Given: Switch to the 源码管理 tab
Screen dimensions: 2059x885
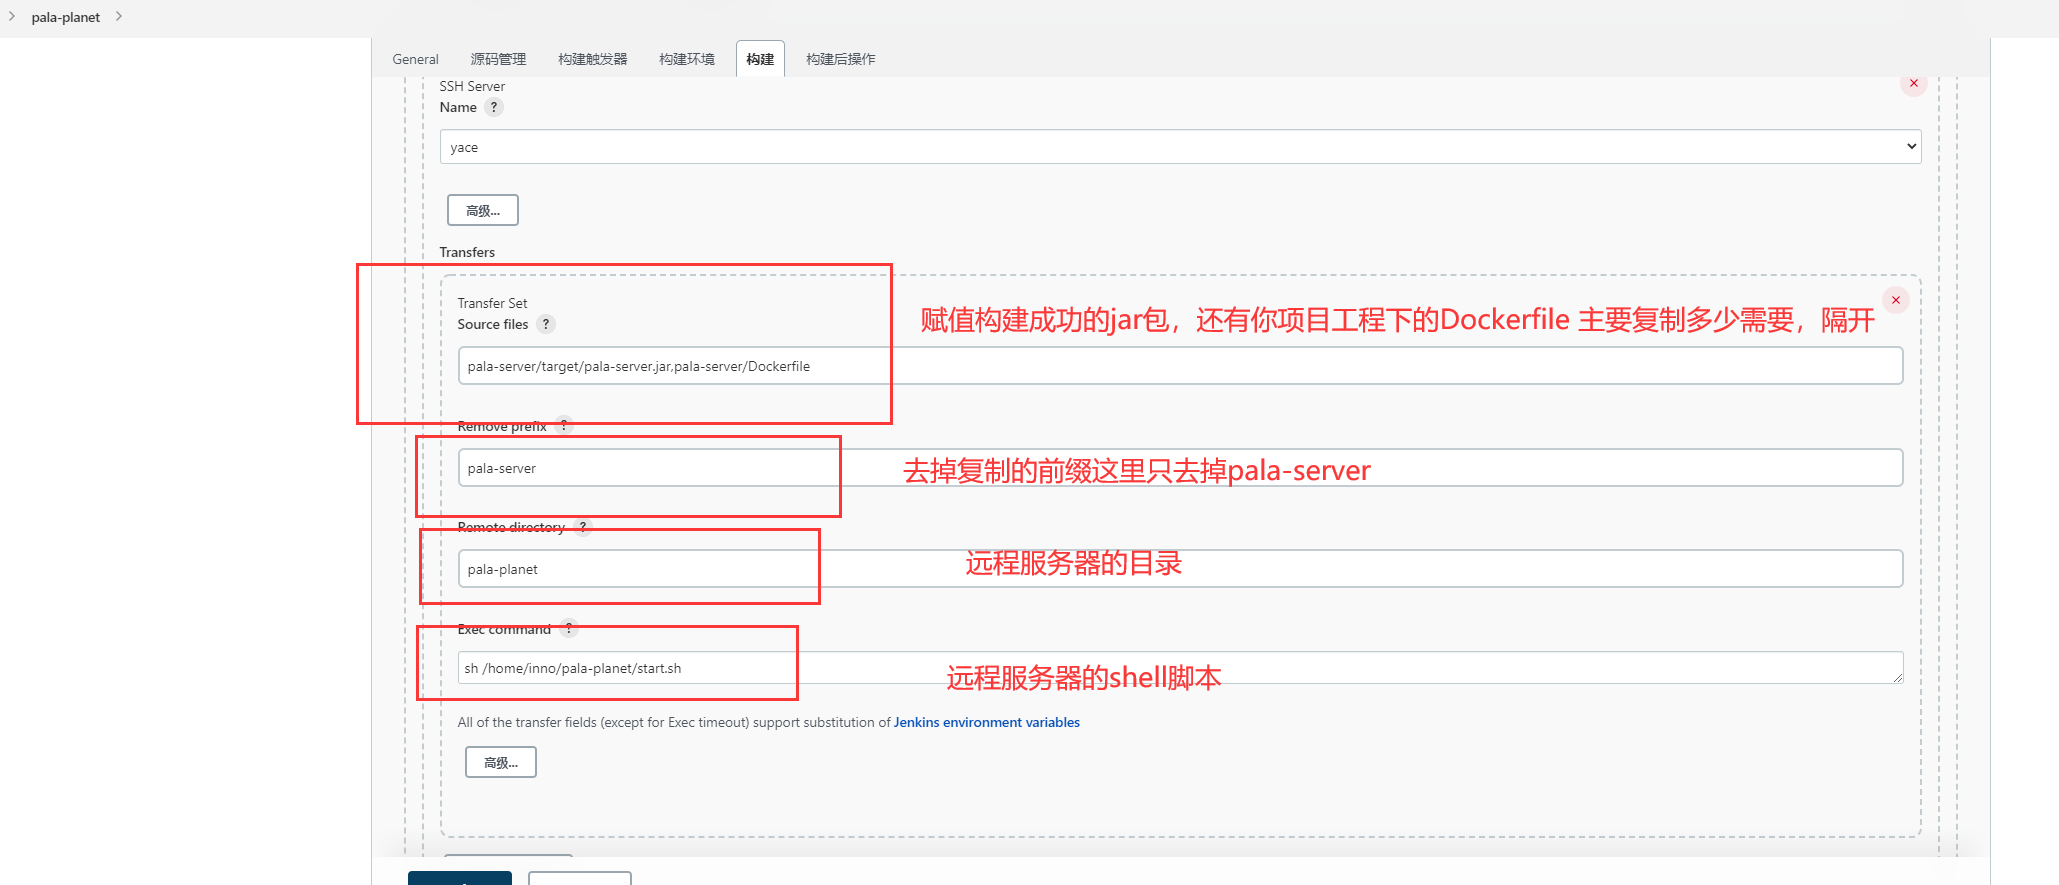Looking at the screenshot, I should point(498,59).
